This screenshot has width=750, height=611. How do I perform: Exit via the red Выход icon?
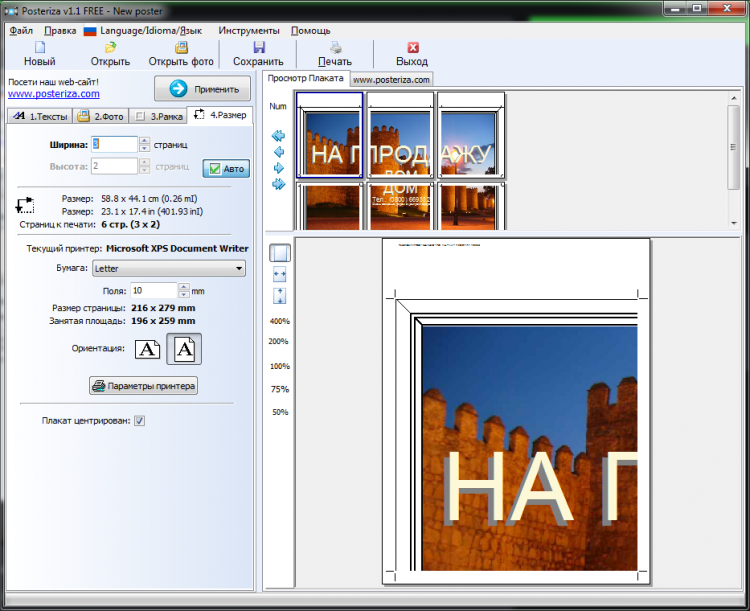pyautogui.click(x=411, y=47)
